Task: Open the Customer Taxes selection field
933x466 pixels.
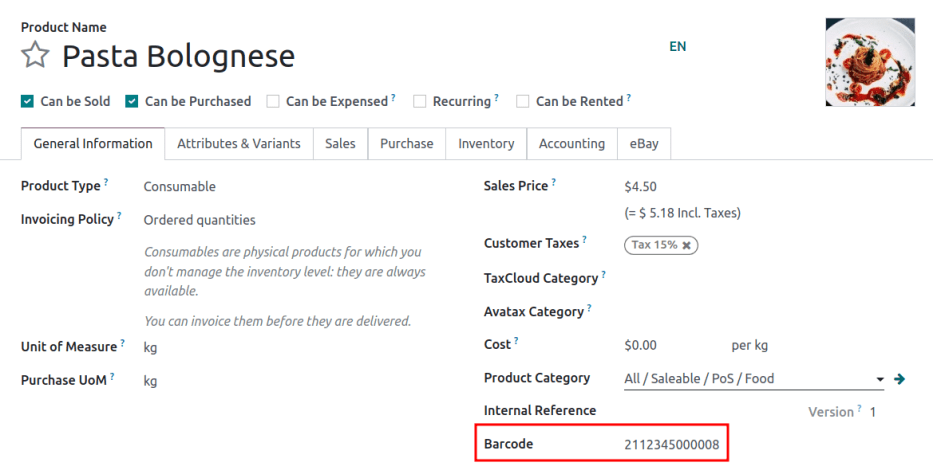Action: 780,245
